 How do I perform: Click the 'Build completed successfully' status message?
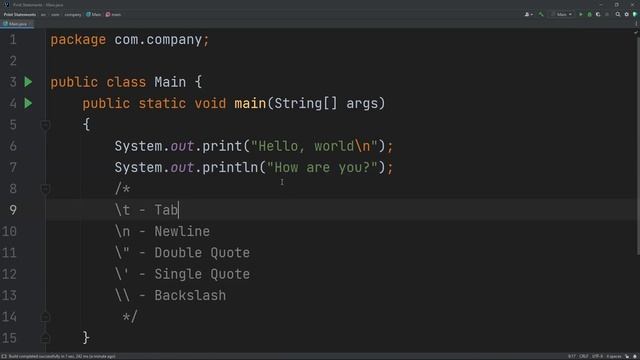(61, 356)
